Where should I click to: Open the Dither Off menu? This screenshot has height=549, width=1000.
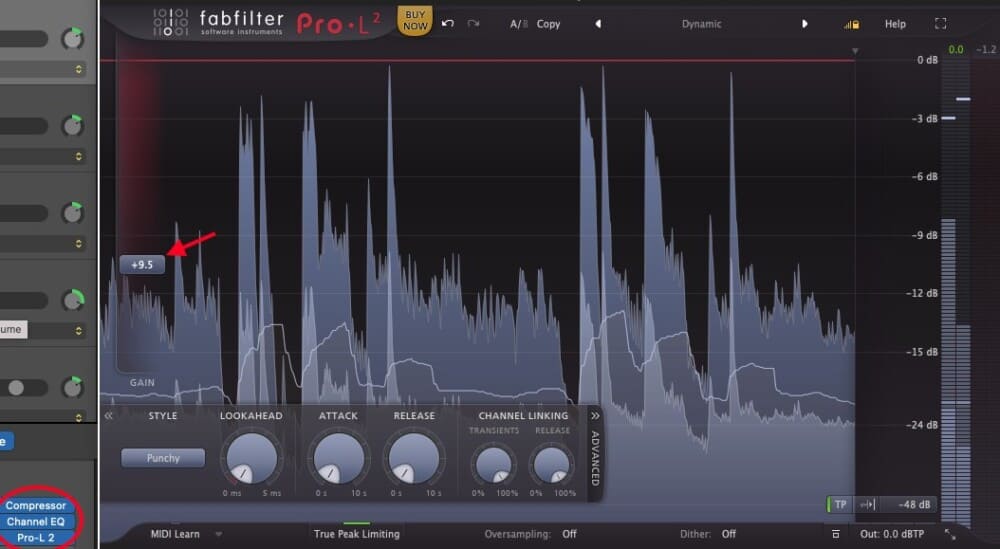729,534
